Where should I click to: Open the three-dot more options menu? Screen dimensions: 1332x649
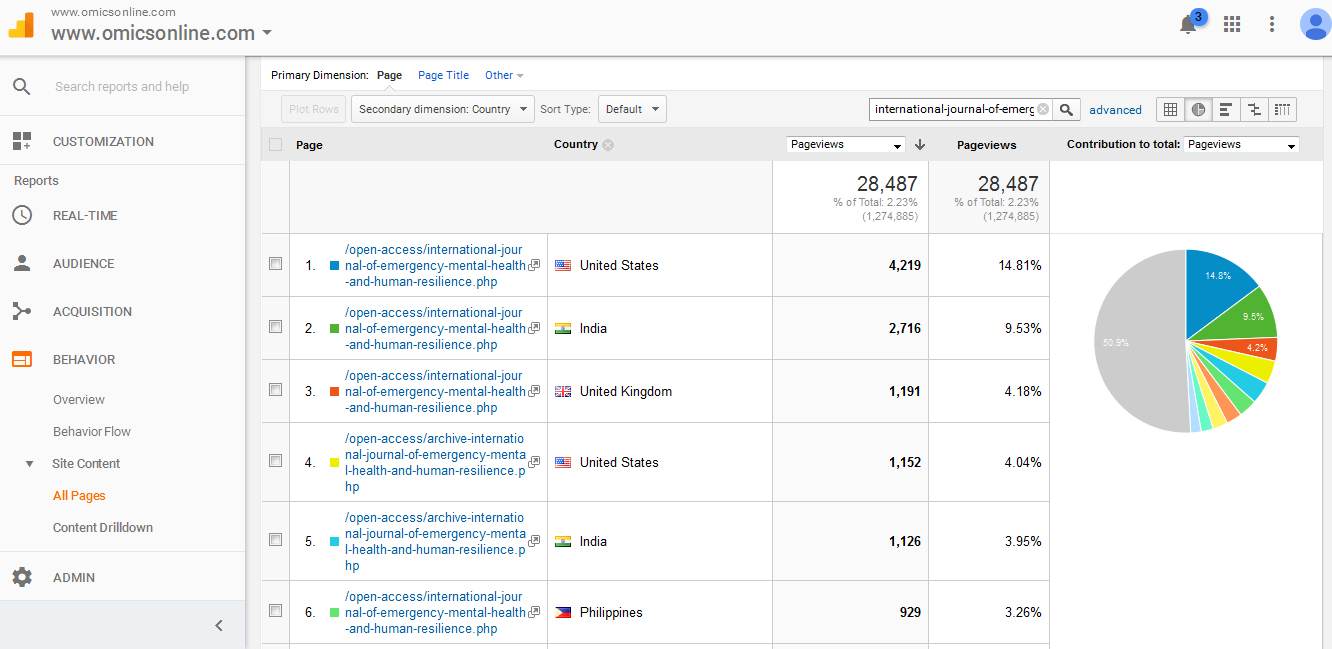coord(1272,24)
